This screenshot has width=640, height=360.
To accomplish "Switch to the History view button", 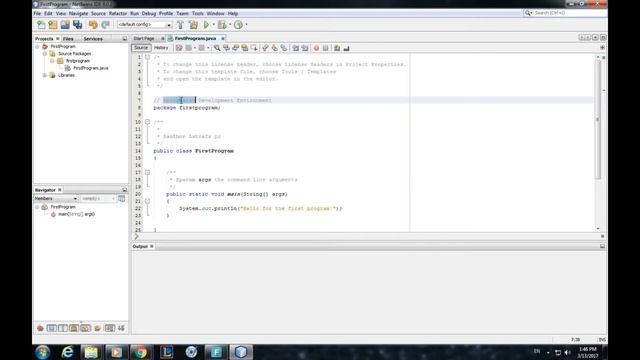I will pyautogui.click(x=161, y=48).
